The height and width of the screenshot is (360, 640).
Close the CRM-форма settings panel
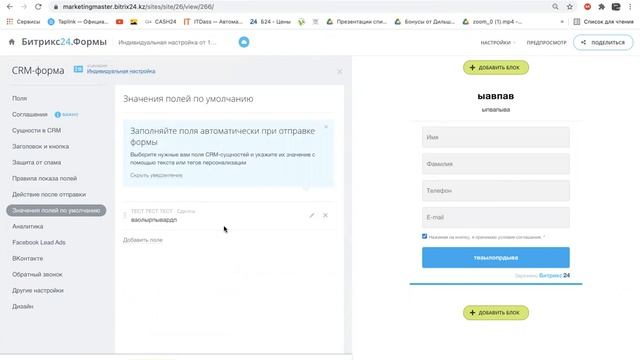click(x=340, y=71)
